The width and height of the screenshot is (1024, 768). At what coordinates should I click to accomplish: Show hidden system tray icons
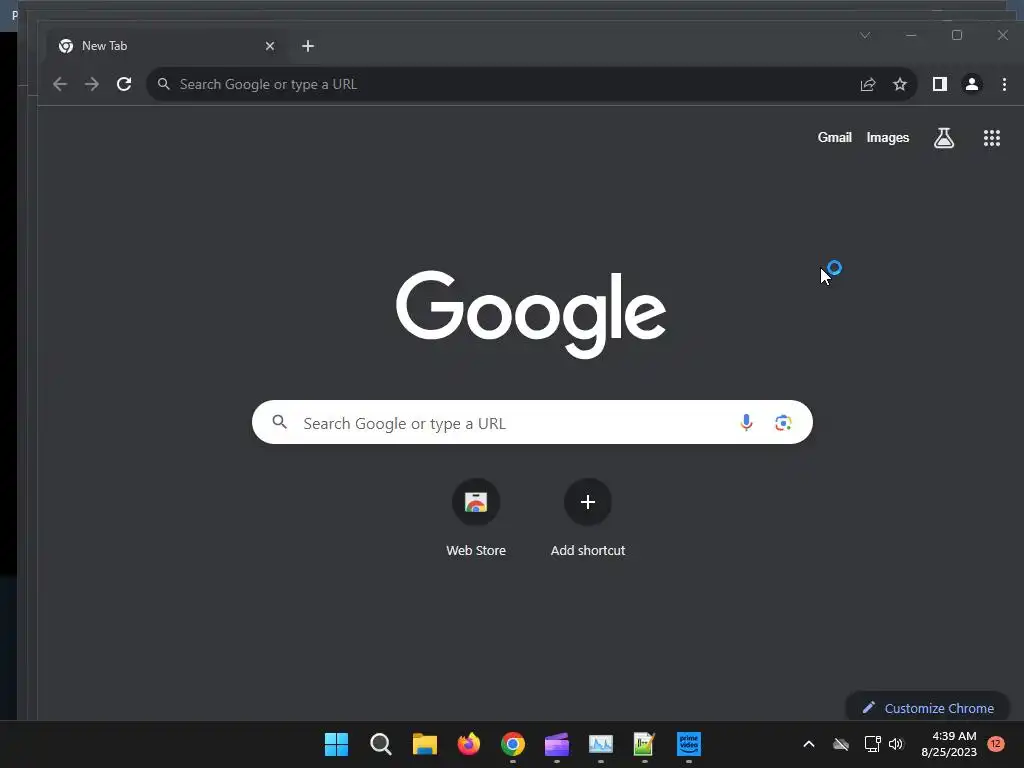click(x=808, y=744)
